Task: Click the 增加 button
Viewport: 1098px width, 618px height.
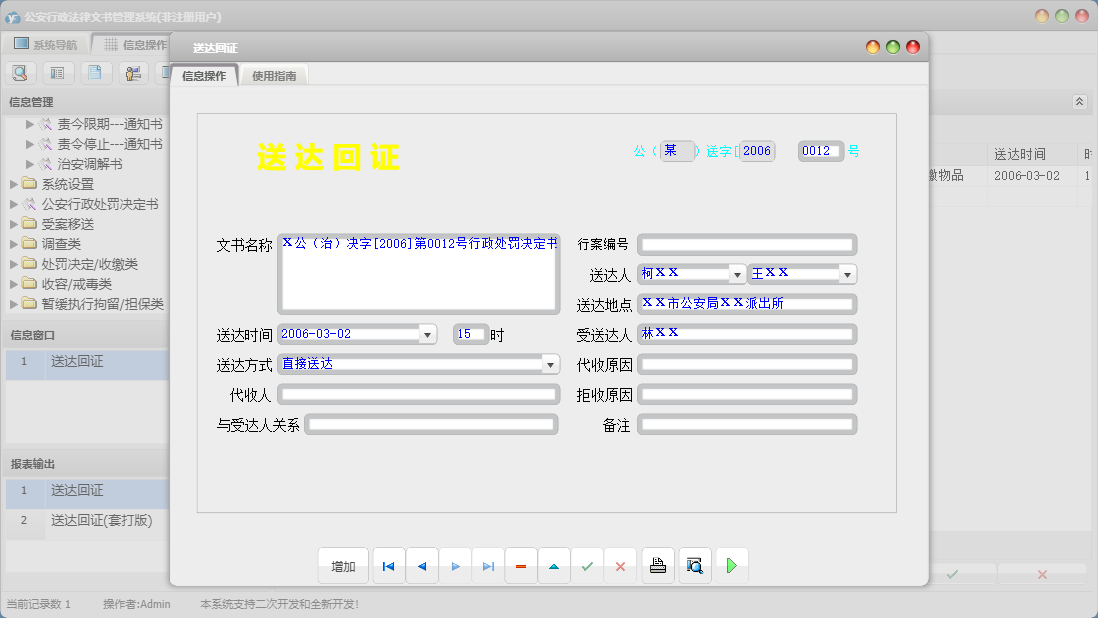Action: tap(343, 566)
